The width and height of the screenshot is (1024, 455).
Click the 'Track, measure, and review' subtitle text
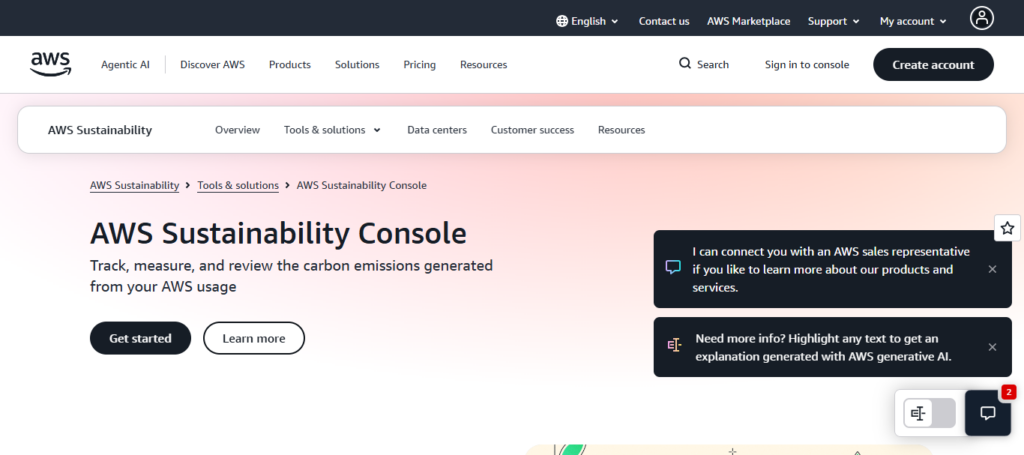291,276
